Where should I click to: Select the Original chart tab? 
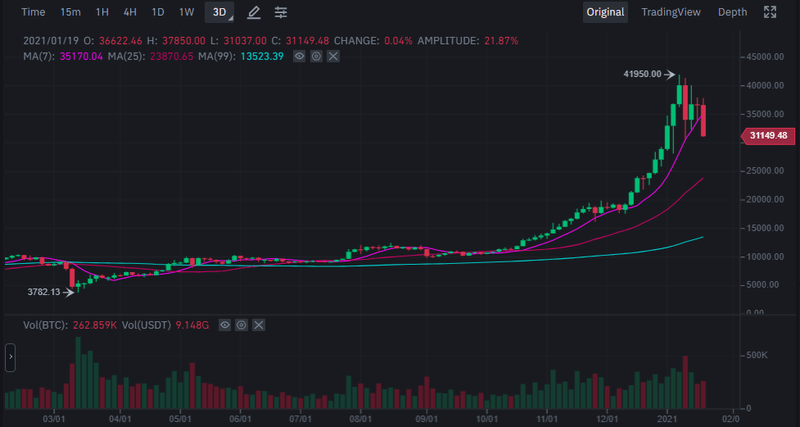click(x=605, y=12)
